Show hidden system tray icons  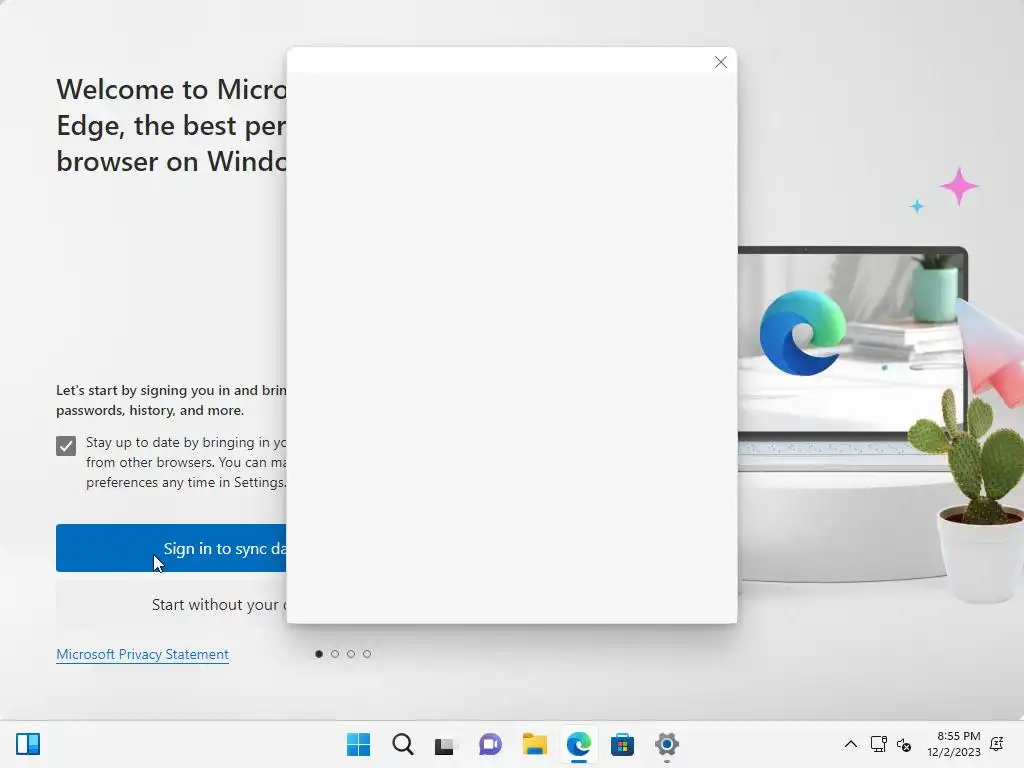coord(851,744)
